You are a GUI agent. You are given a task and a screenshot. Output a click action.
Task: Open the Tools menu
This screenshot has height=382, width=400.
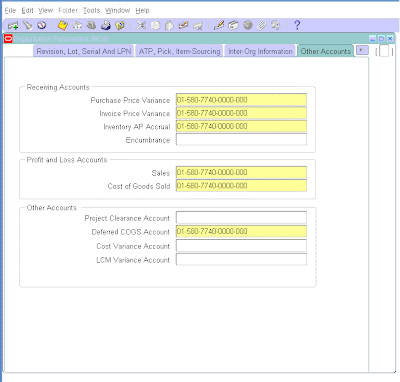click(x=91, y=11)
